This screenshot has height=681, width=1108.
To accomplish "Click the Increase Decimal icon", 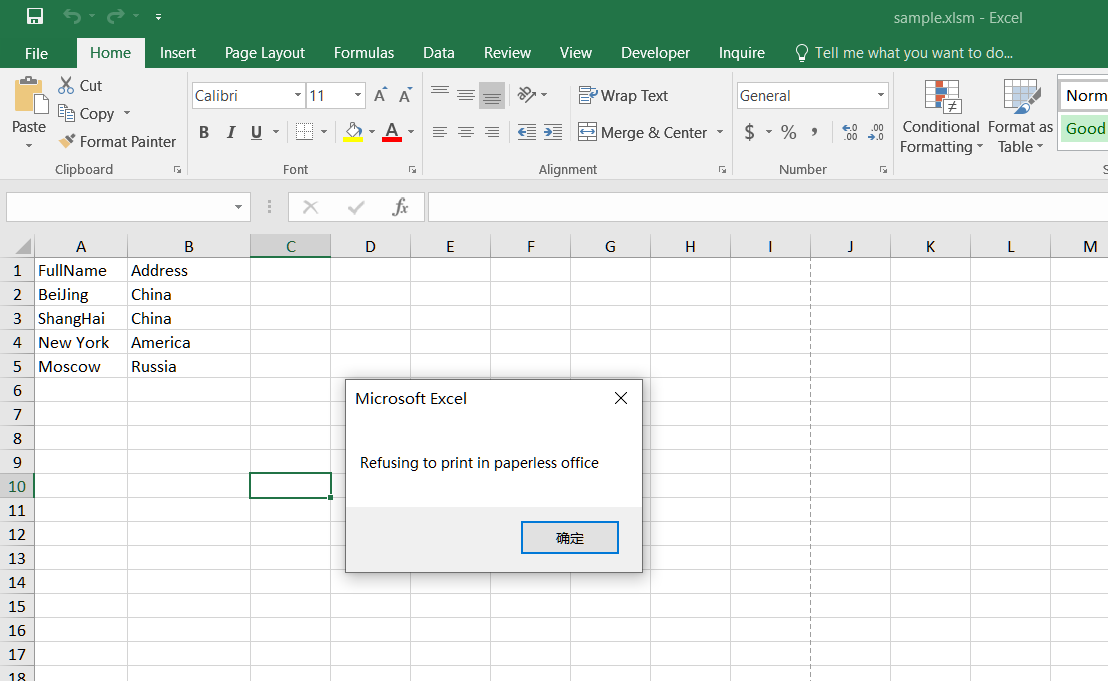I will point(850,132).
